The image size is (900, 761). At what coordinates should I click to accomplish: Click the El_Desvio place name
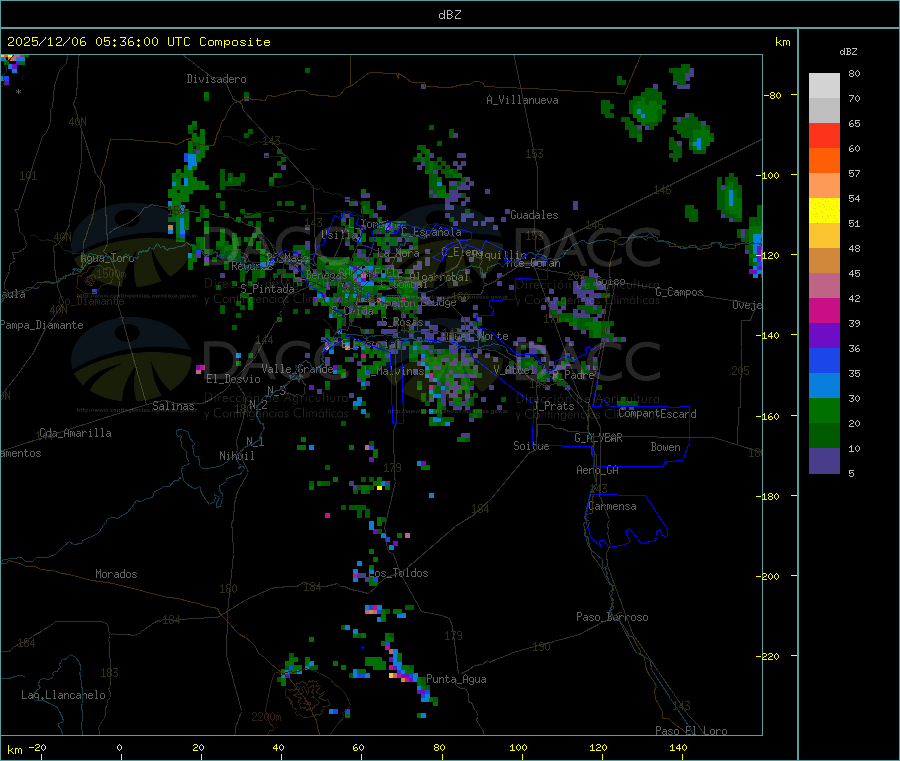[x=233, y=379]
